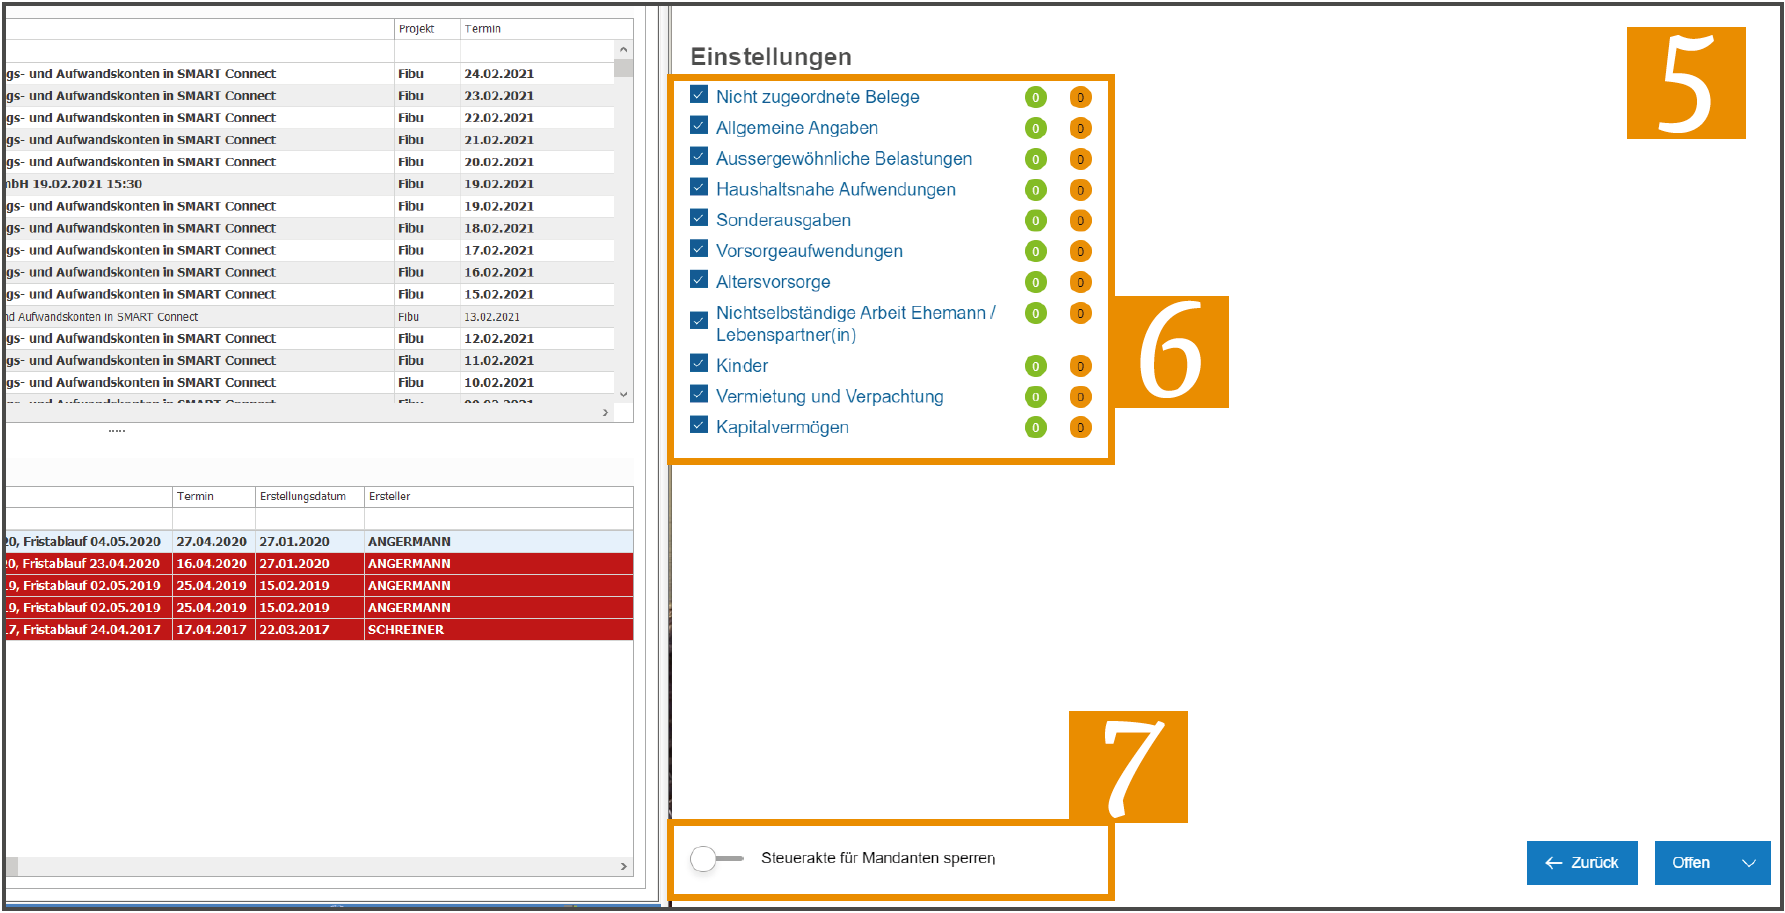Viewport: 1785px width, 913px height.
Task: Click green badge for Vermietung und Verpachtung
Action: pos(1036,397)
